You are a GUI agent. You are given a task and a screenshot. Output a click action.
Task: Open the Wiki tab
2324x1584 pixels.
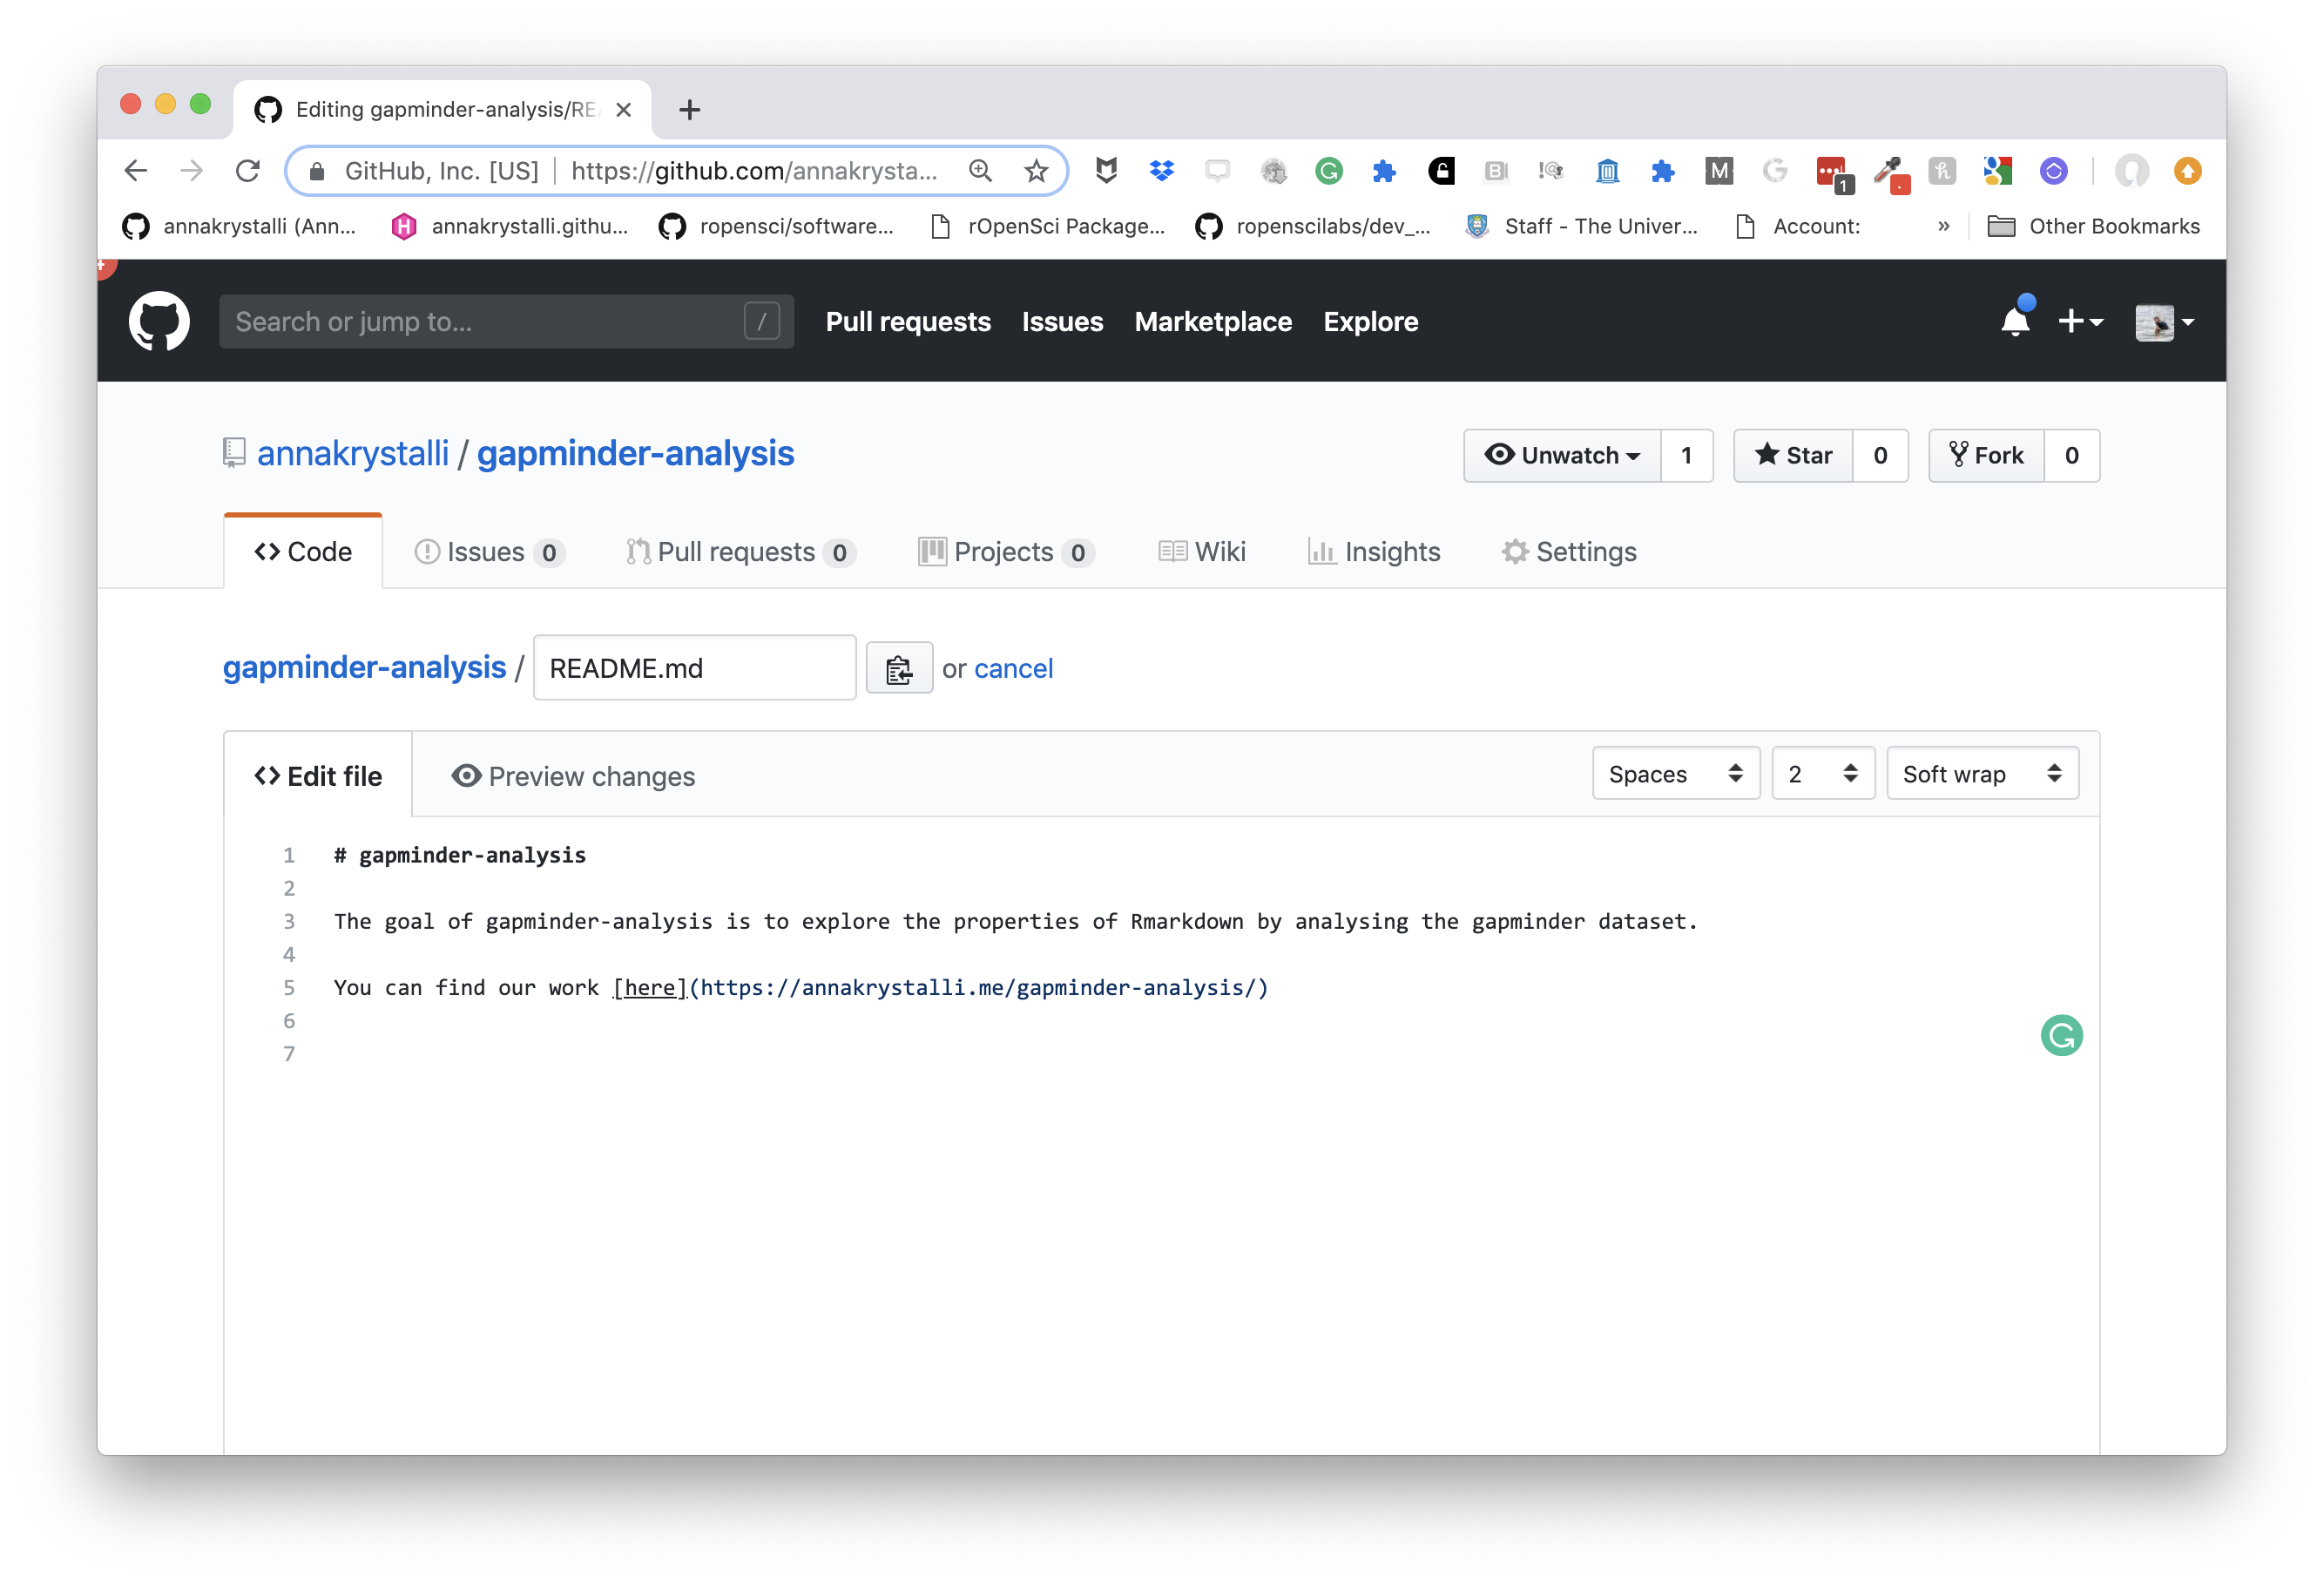click(1202, 552)
